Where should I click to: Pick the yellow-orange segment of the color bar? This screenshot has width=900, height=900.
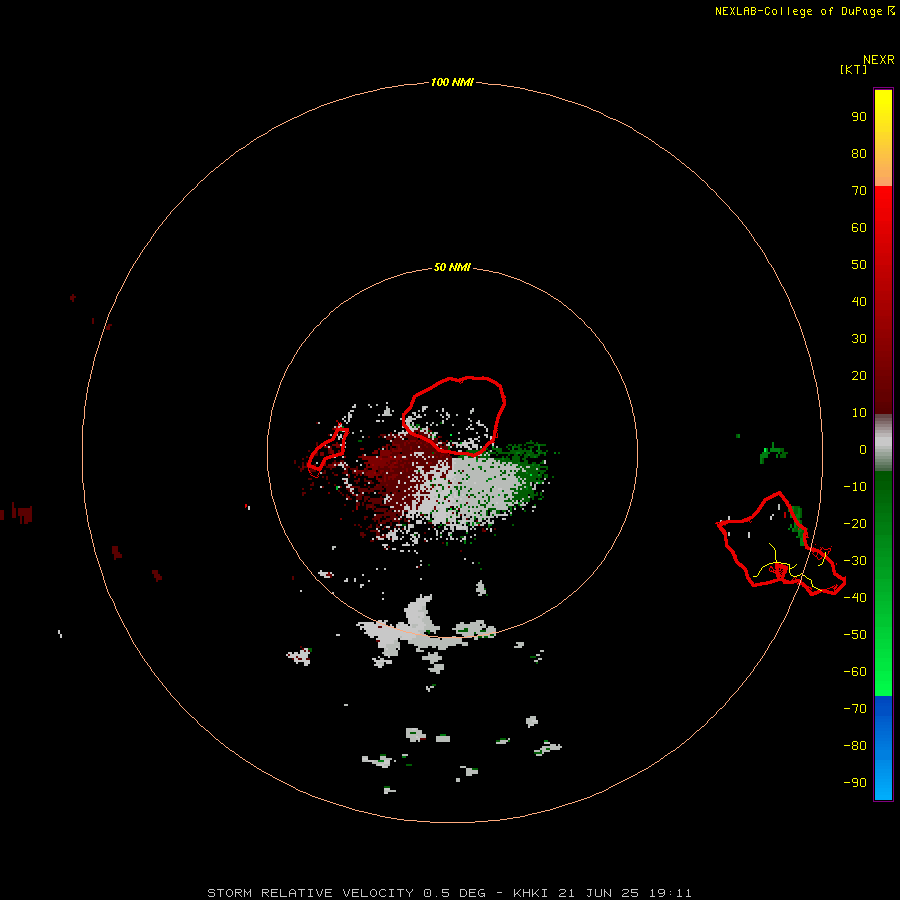883,138
